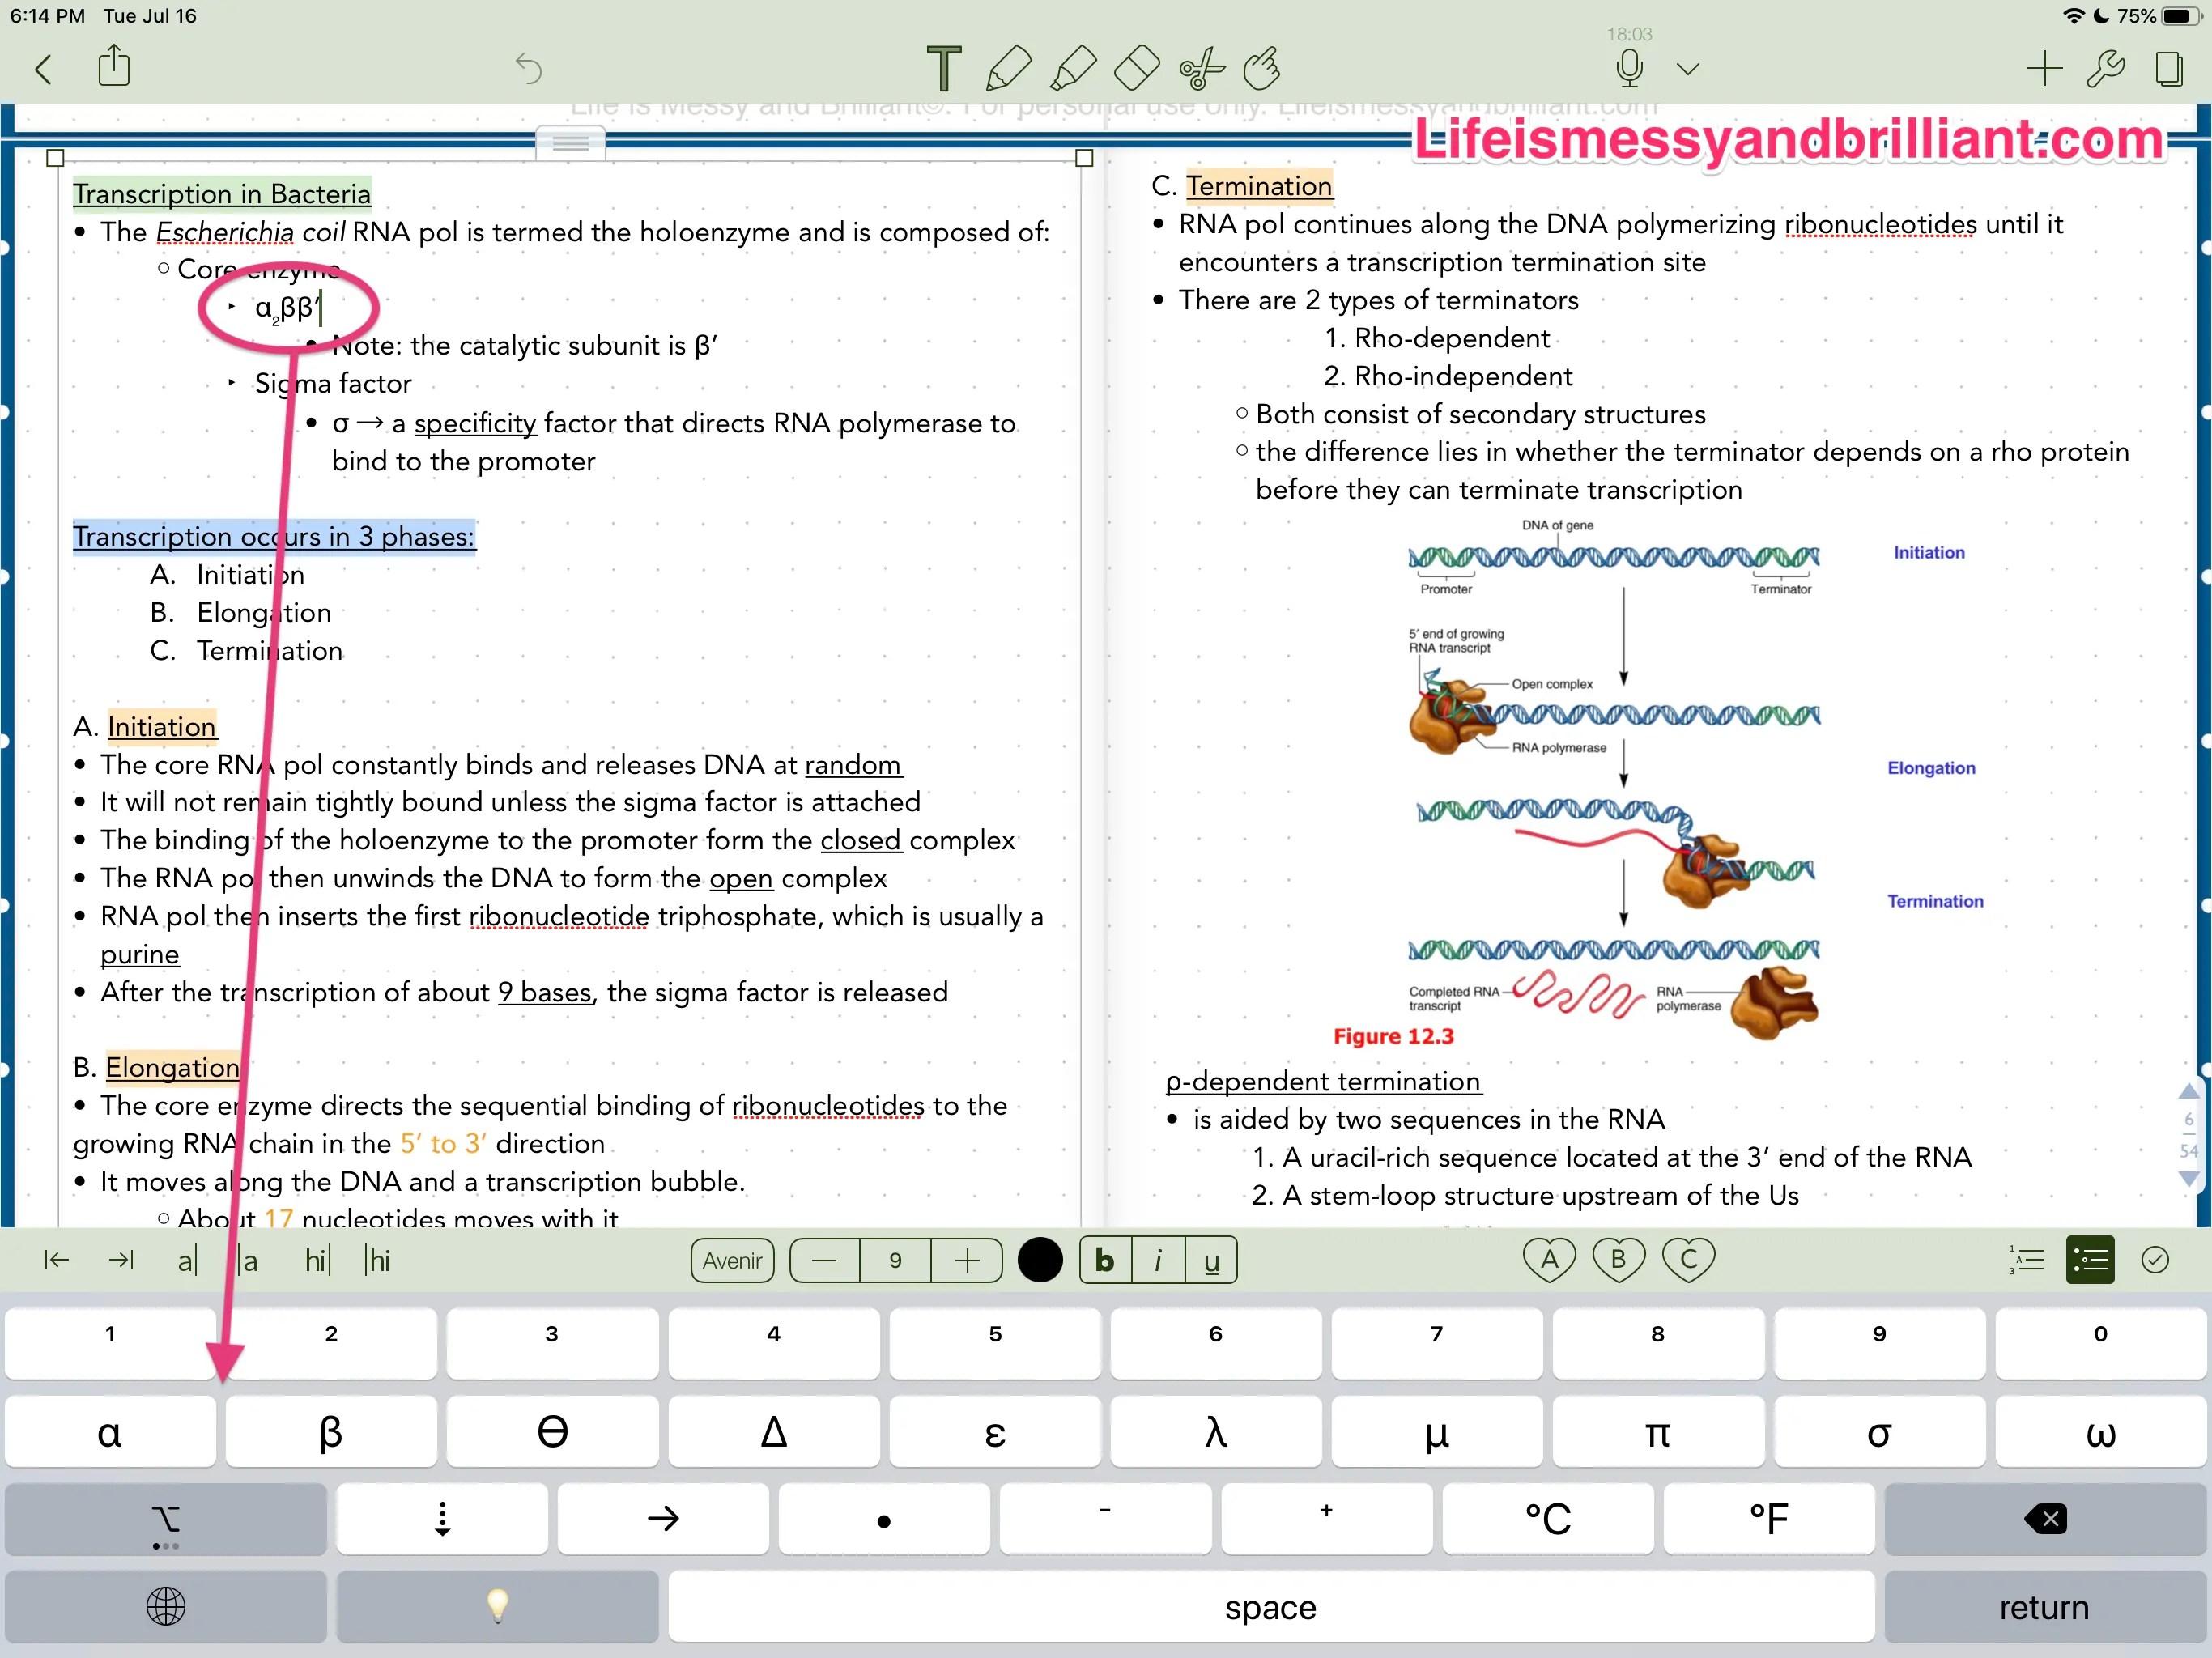Viewport: 2212px width, 1658px height.
Task: Tap the share/export button
Action: [114, 66]
